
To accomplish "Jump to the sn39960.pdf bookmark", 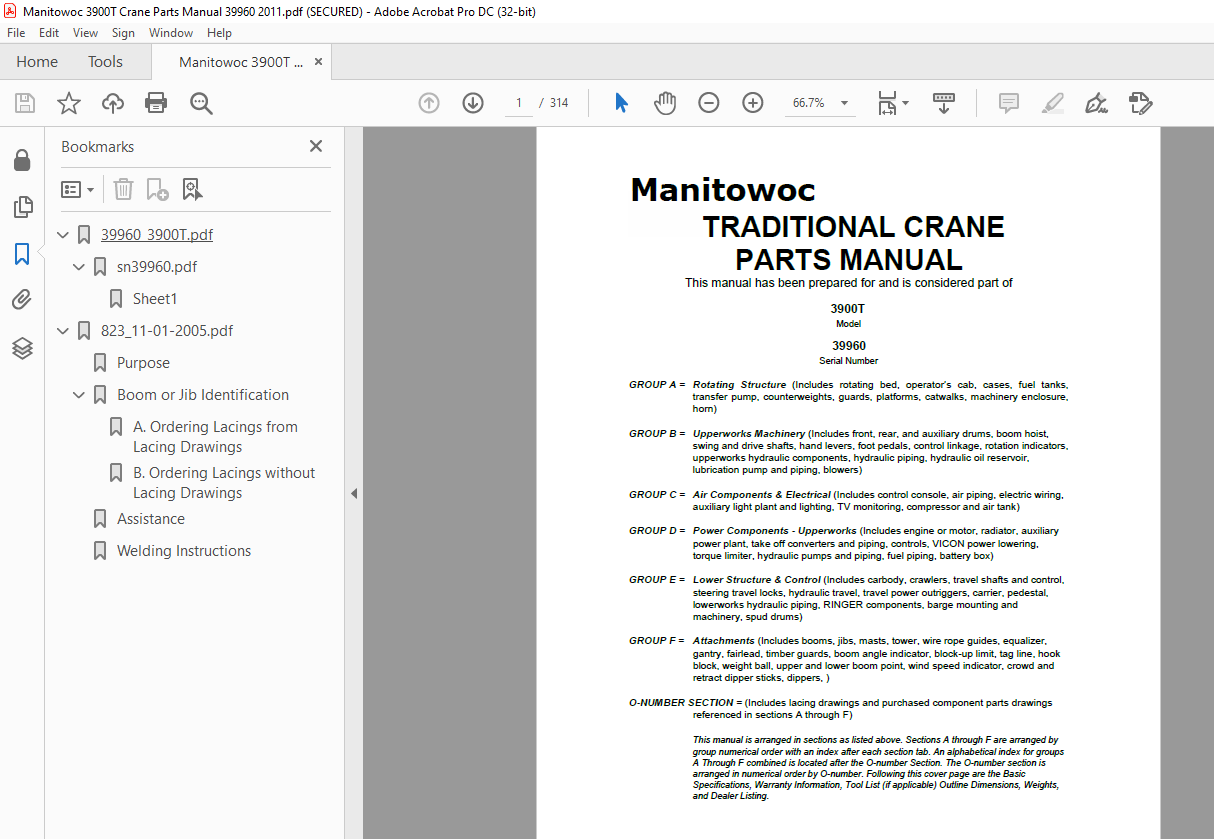I will tap(157, 267).
